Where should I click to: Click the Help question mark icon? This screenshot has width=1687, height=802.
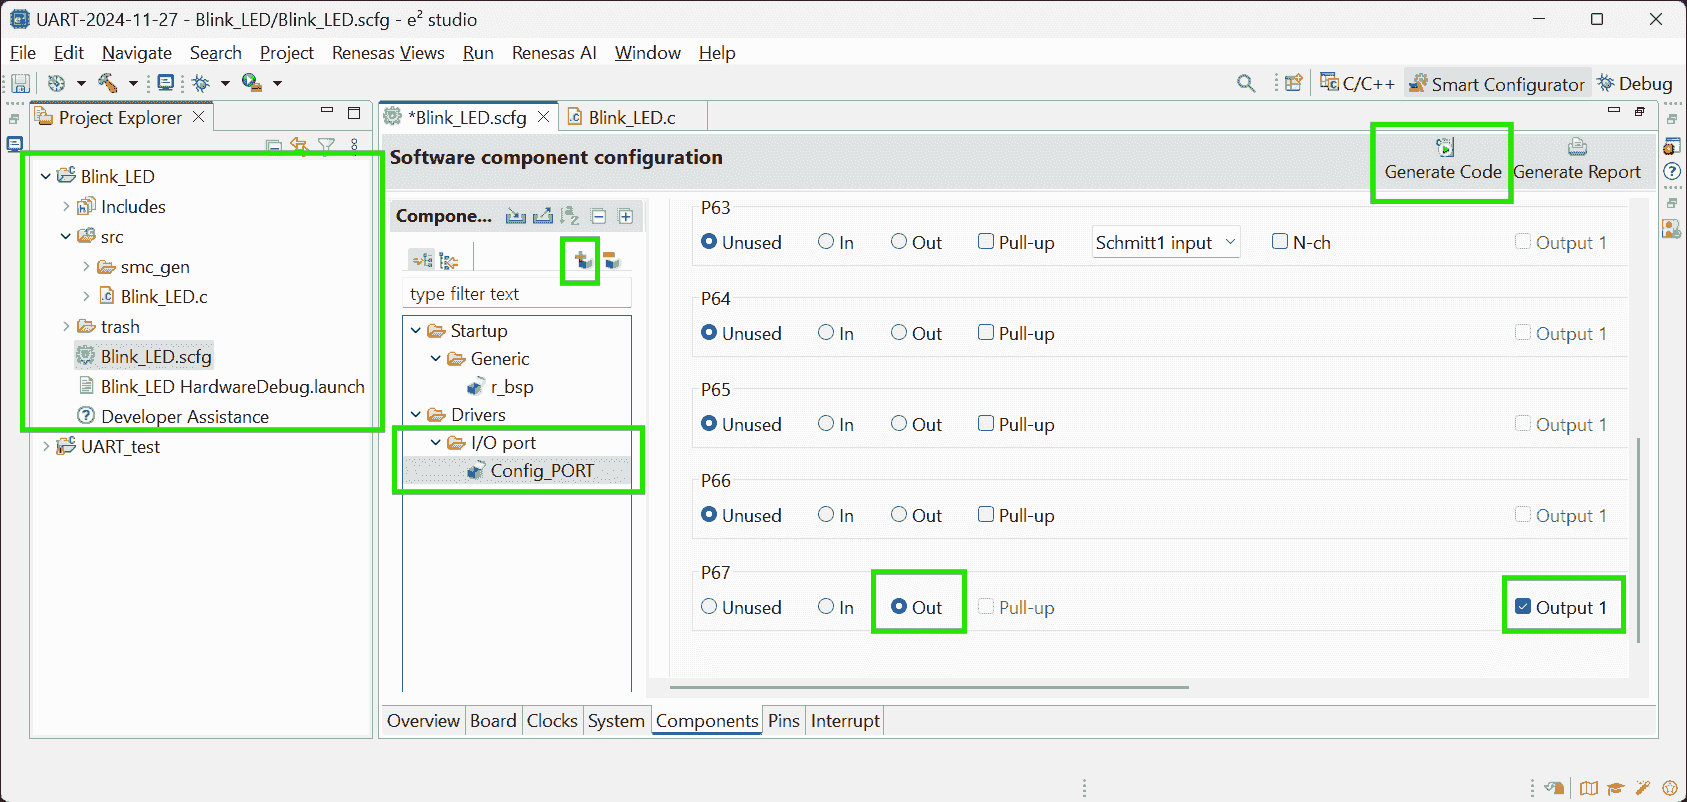pos(1671,172)
